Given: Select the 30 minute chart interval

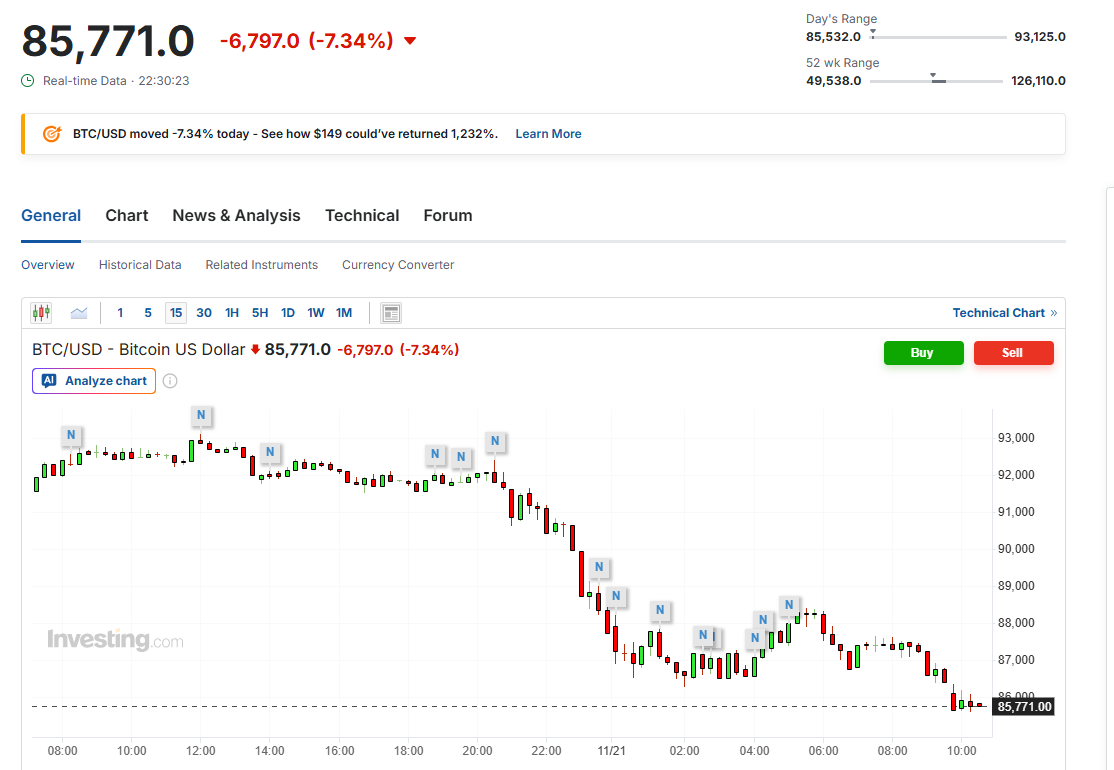Looking at the screenshot, I should [x=204, y=313].
